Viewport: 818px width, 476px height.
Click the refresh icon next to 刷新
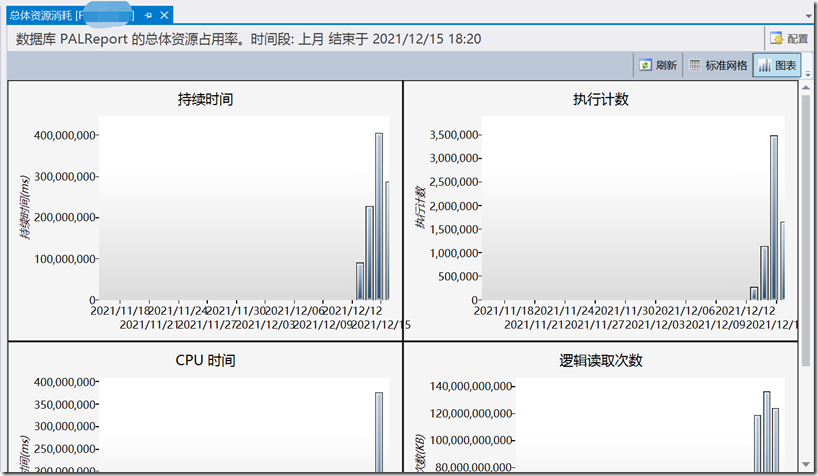645,65
